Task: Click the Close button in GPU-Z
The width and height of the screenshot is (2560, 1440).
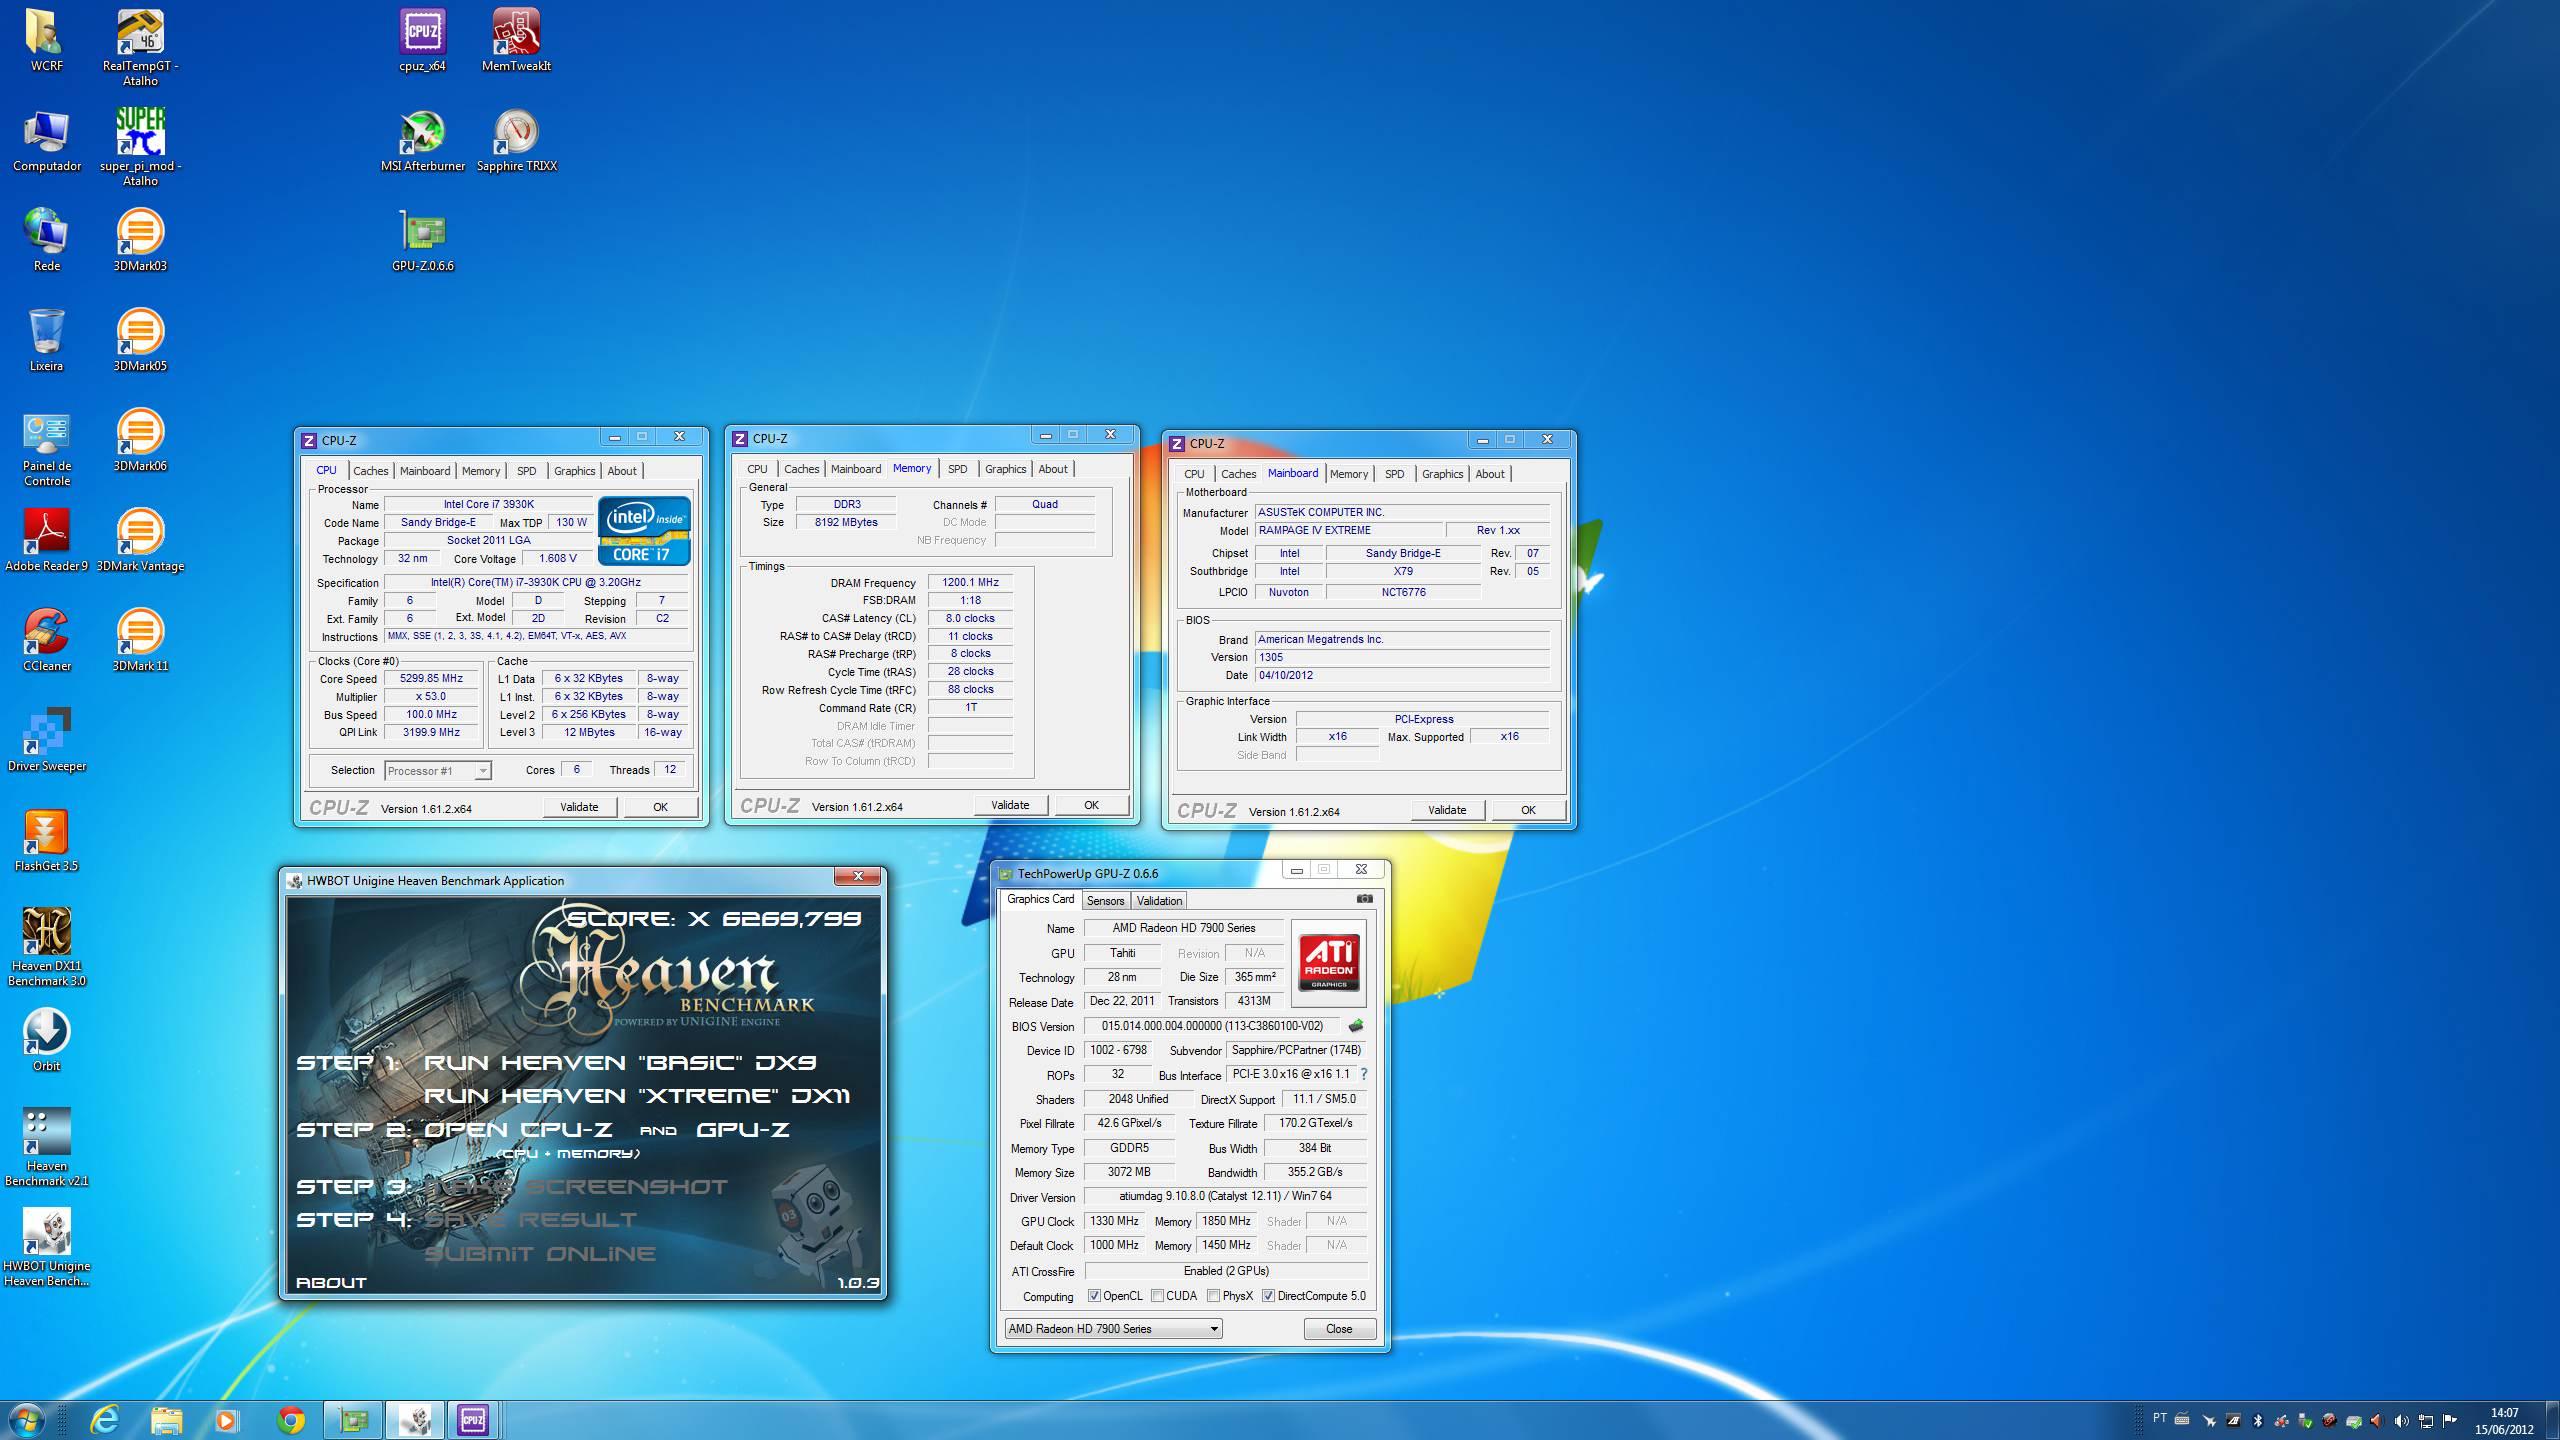Action: pyautogui.click(x=1339, y=1329)
